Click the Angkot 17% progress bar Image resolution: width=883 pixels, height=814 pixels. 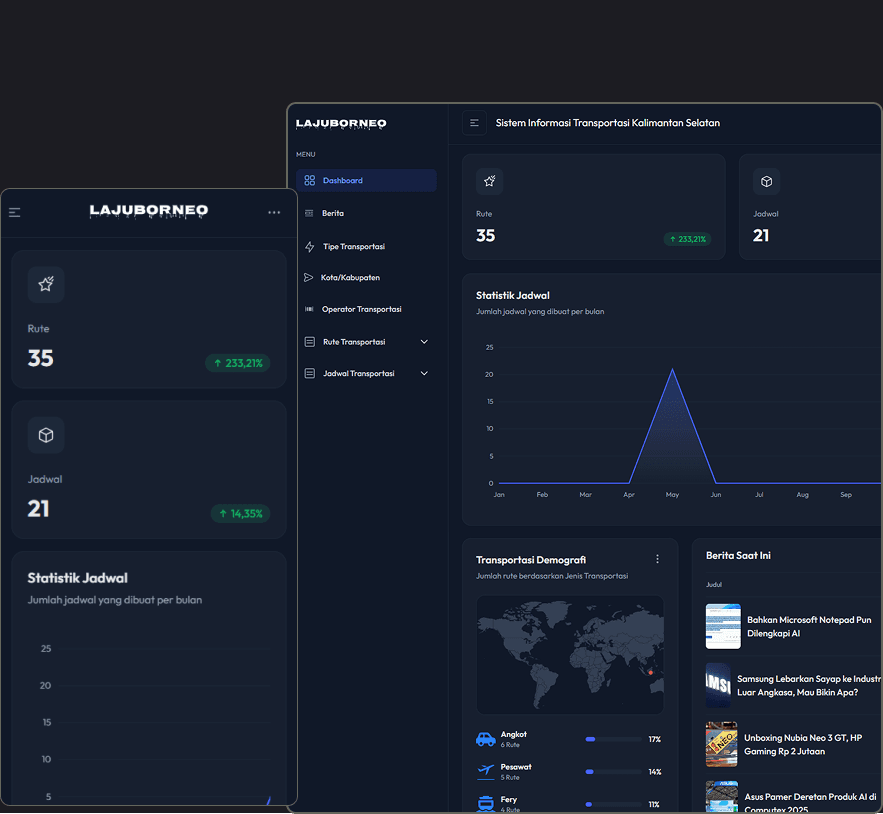[x=613, y=739]
